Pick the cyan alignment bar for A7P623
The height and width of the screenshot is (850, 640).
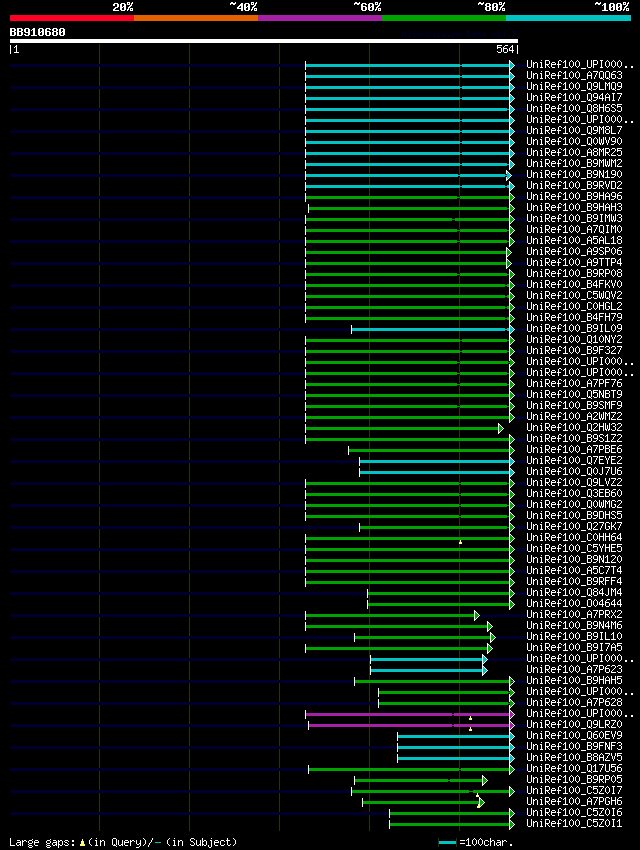point(427,671)
